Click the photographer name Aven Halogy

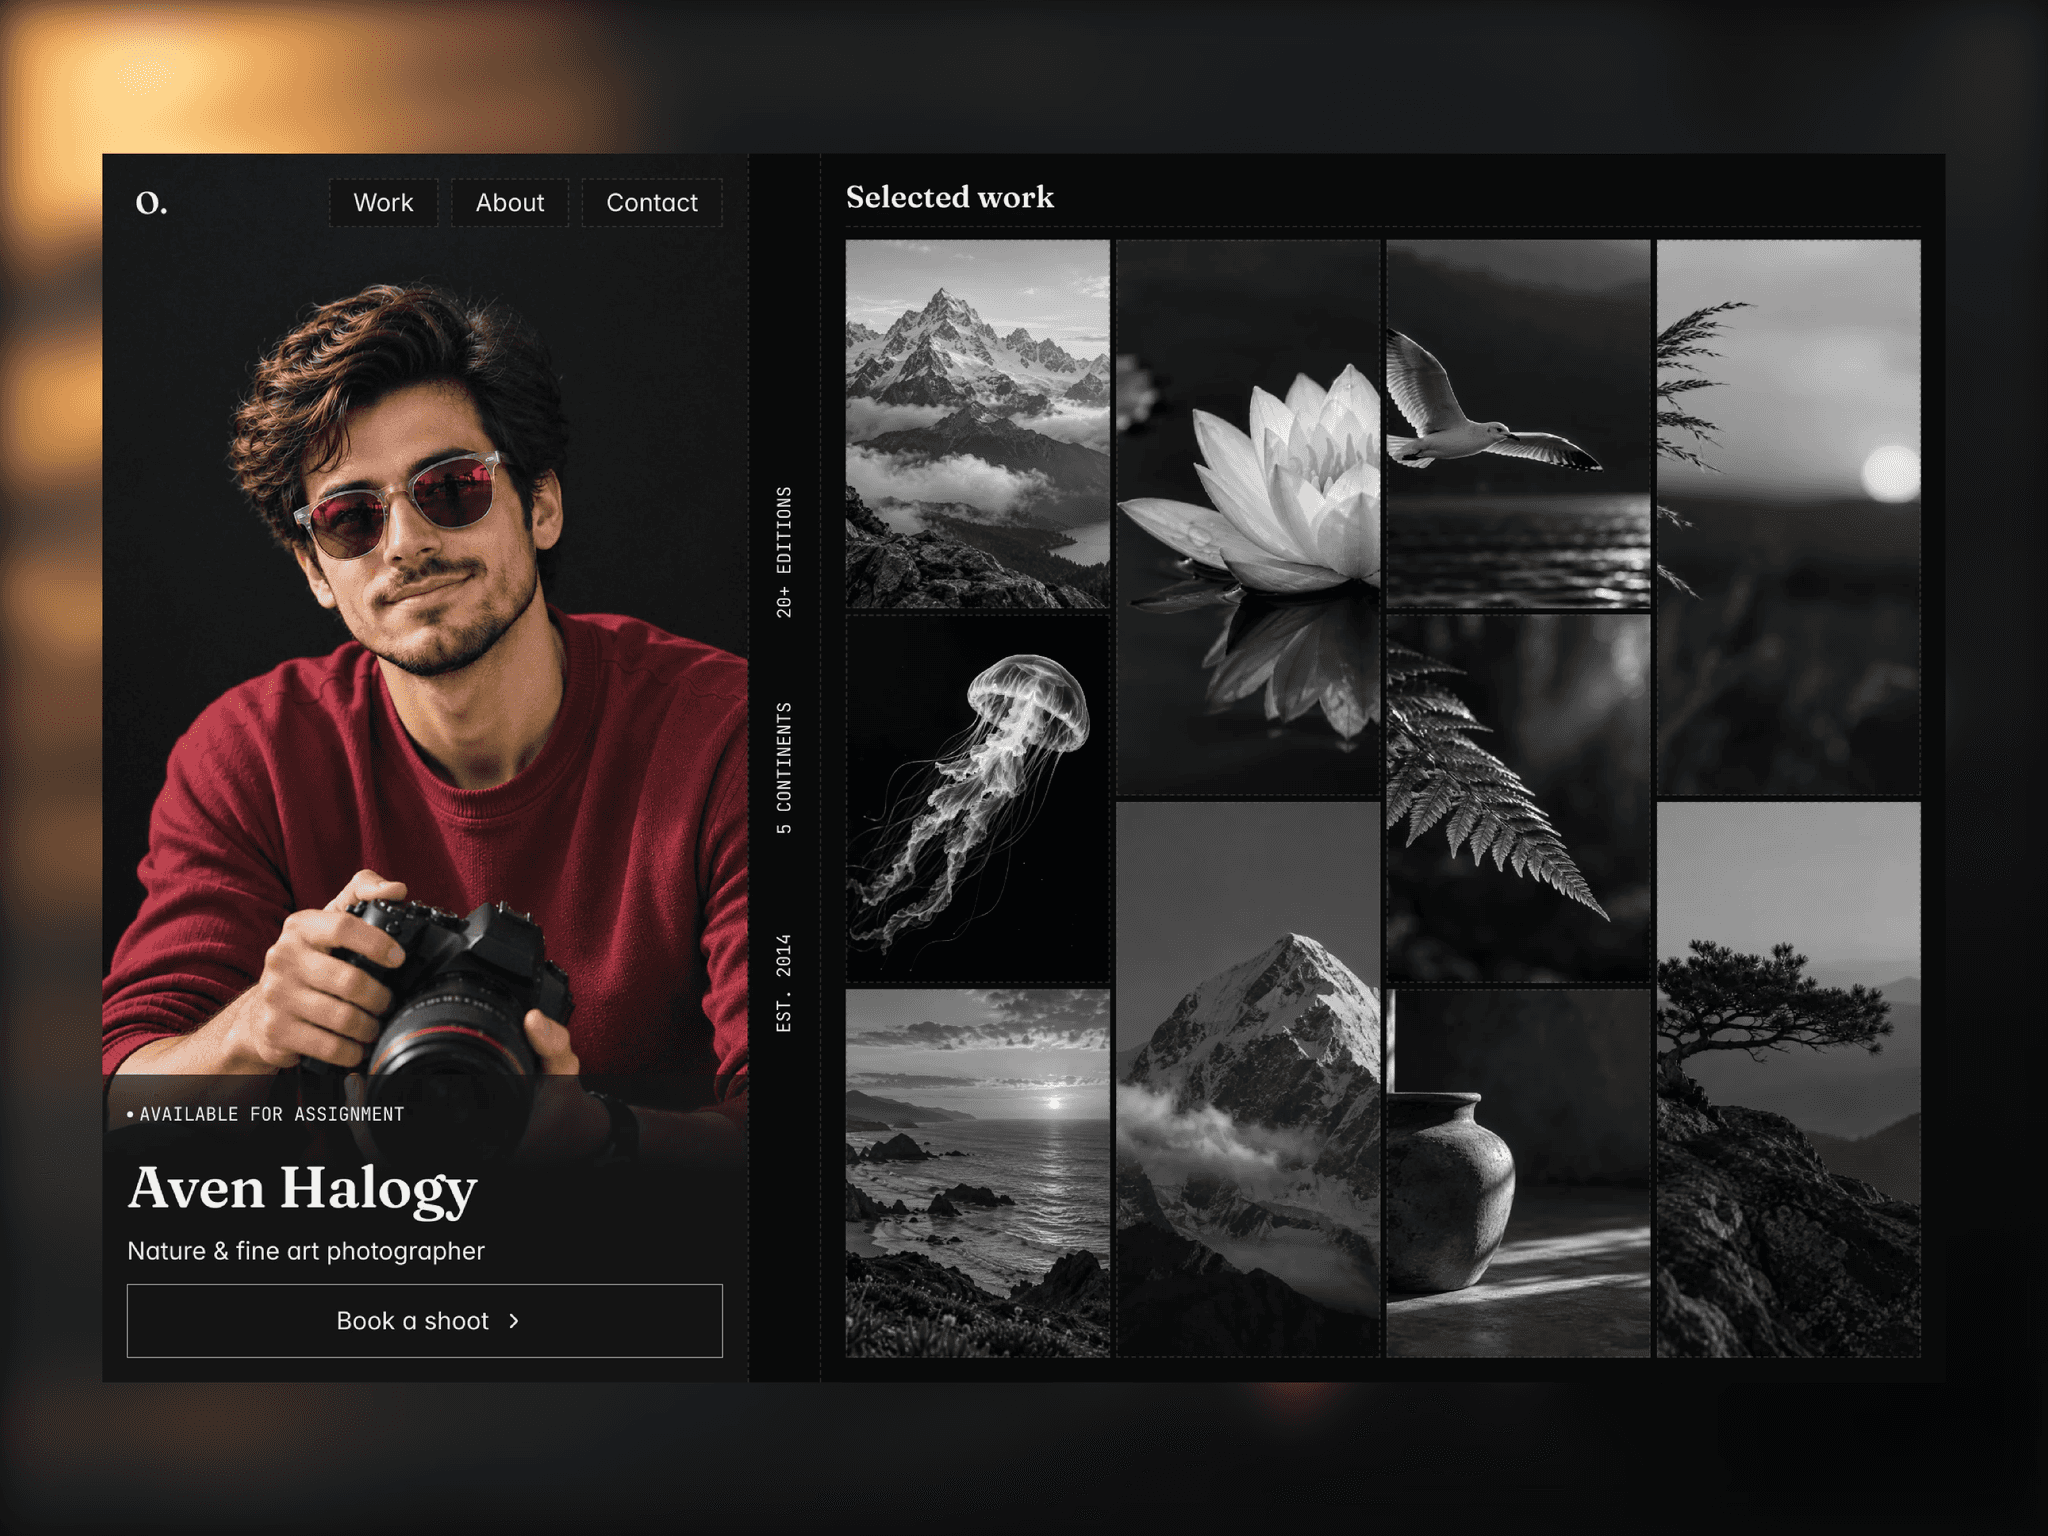pos(303,1189)
